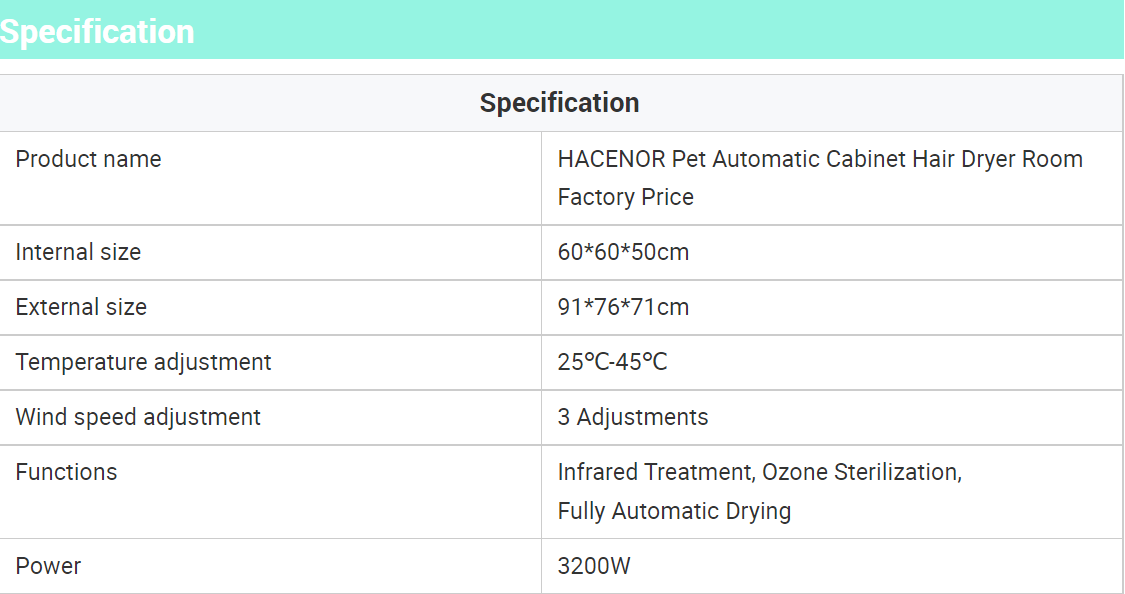Select the Product name label cell
The height and width of the screenshot is (594, 1125).
pyautogui.click(x=270, y=178)
